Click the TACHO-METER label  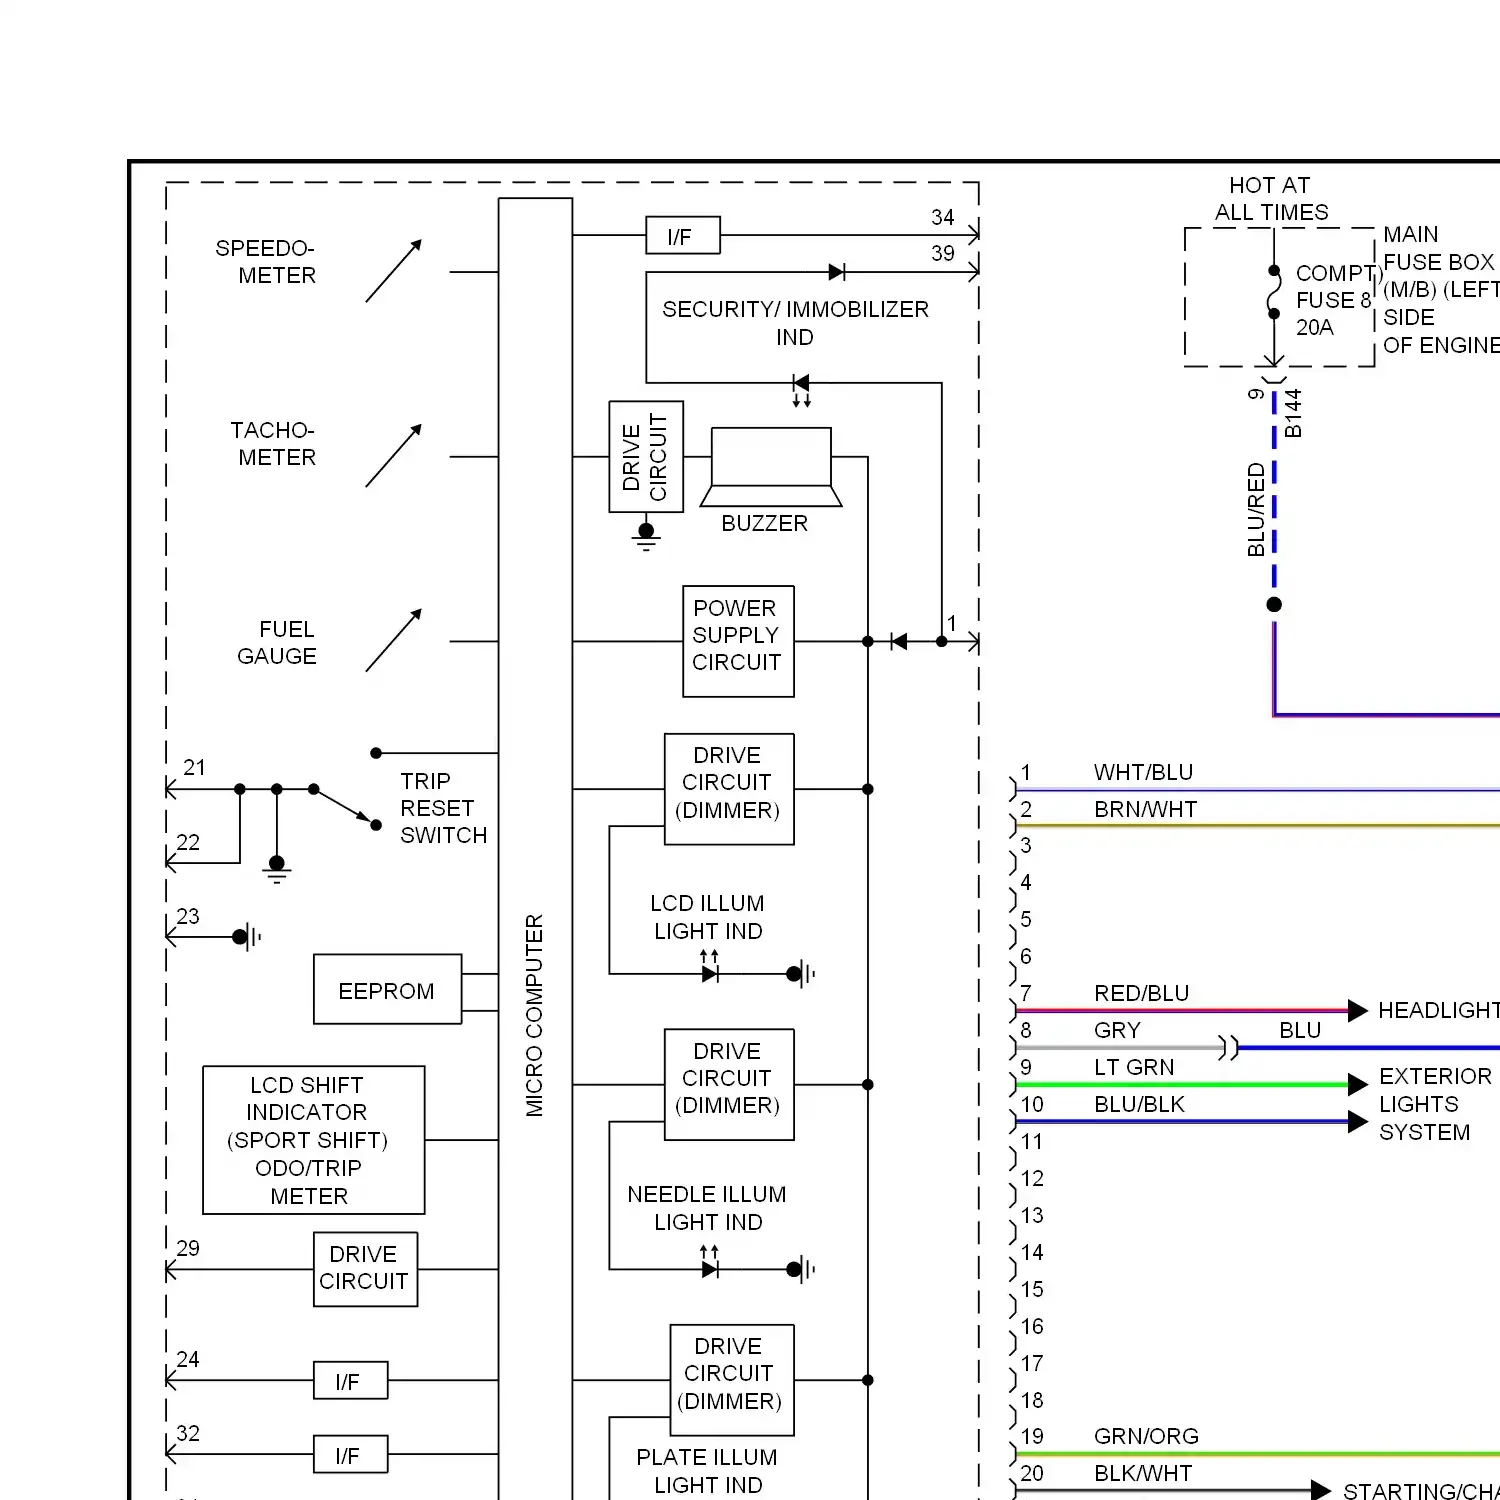[273, 444]
